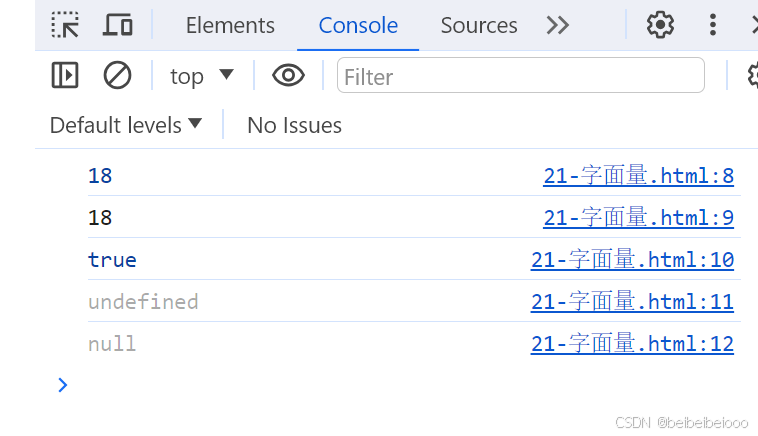The height and width of the screenshot is (436, 758).
Task: Clear the console with the ban icon
Action: 117,75
